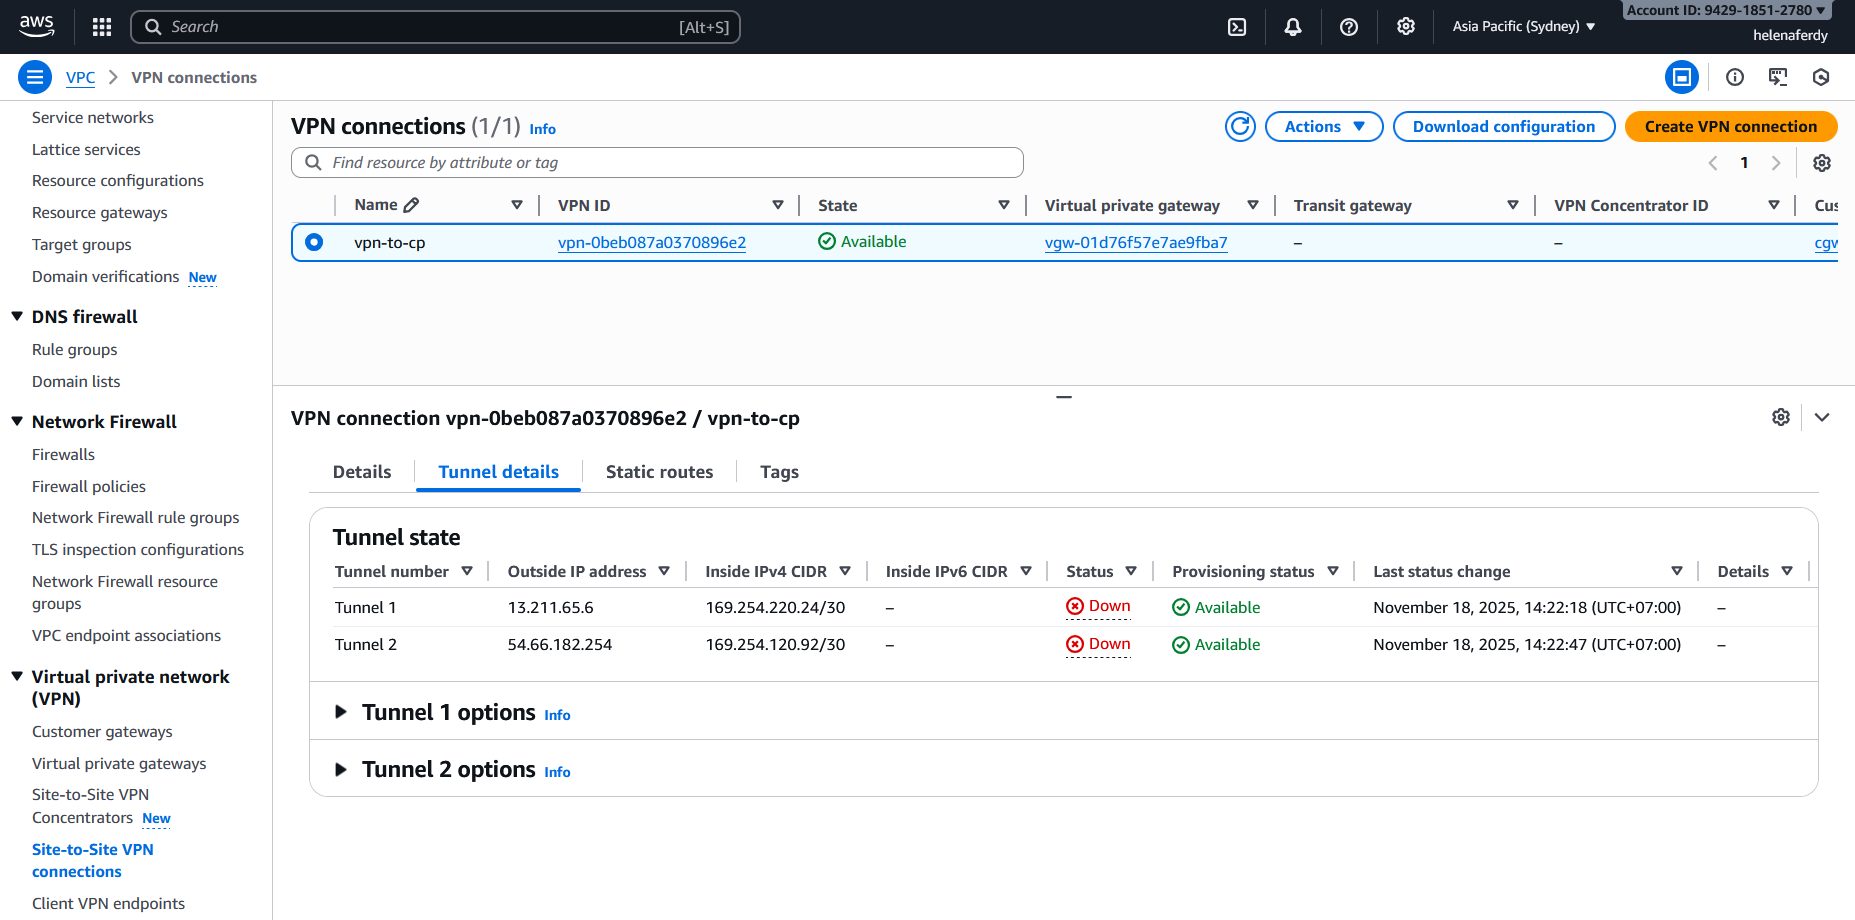Open details panel preferences gear
The image size is (1855, 920).
click(1781, 418)
